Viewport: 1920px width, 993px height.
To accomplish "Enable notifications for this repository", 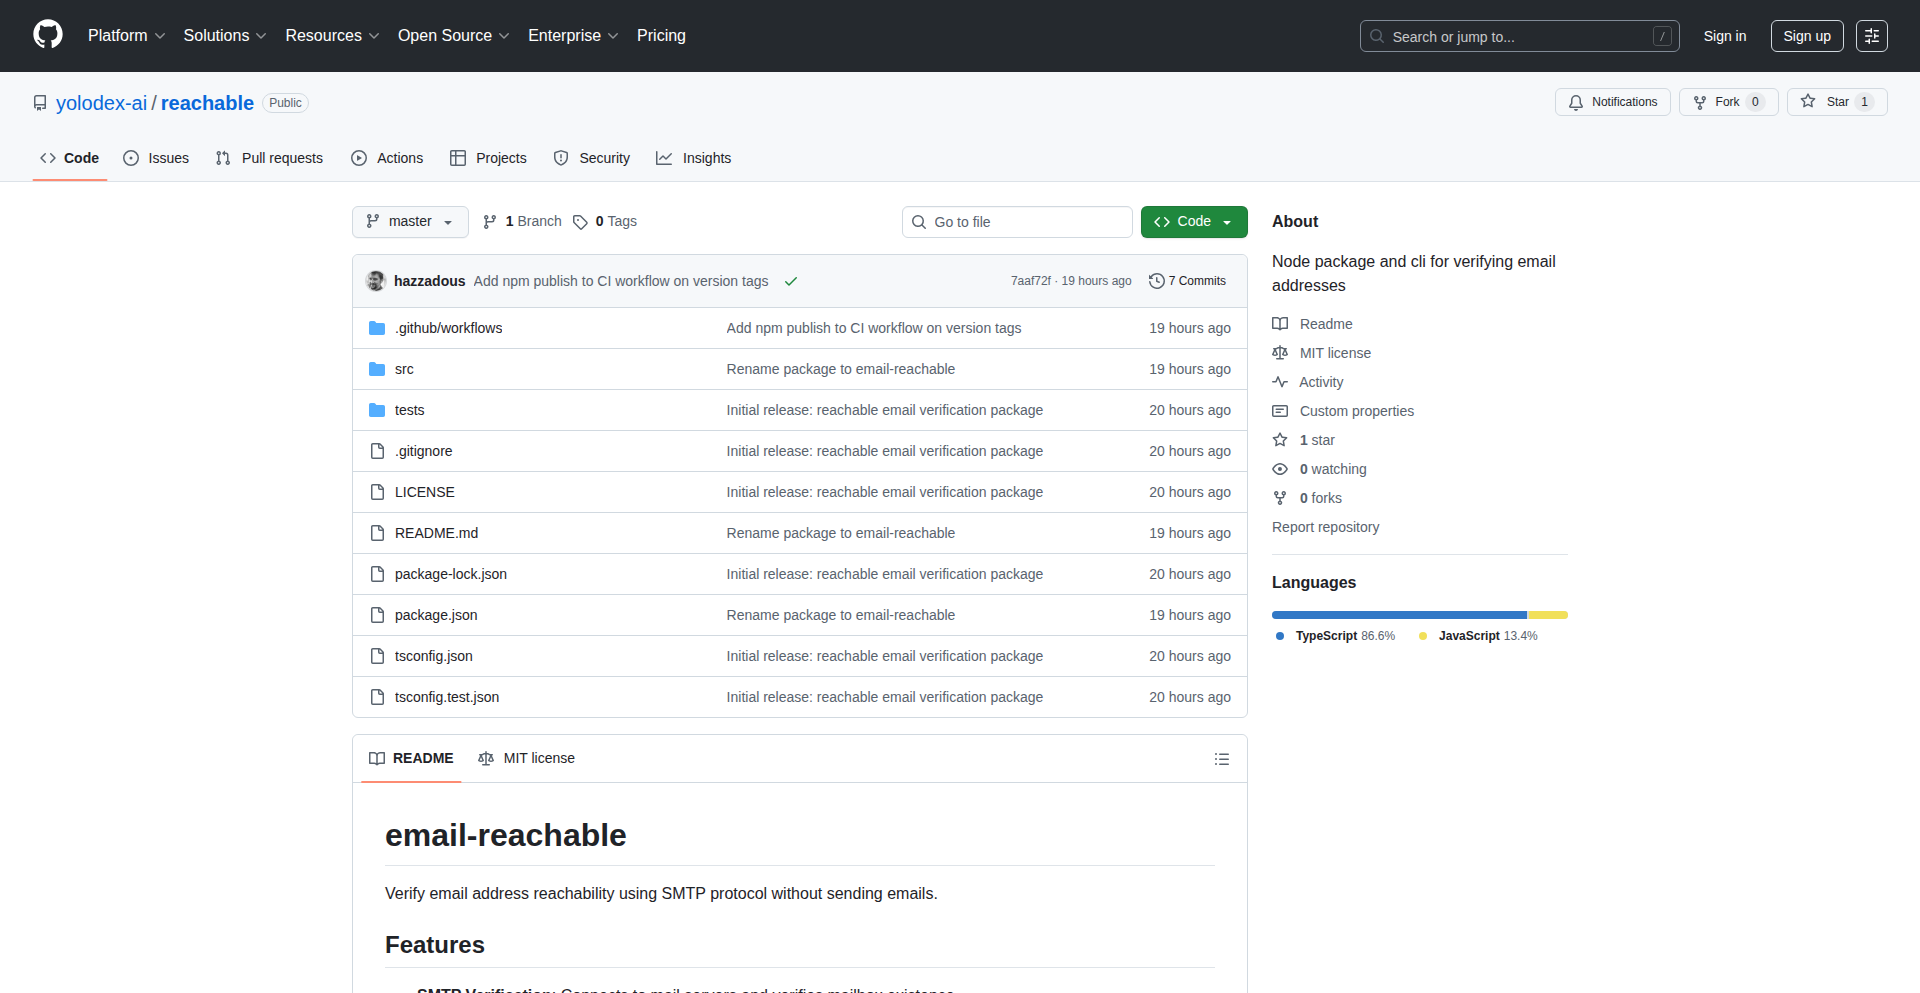I will click(x=1612, y=101).
